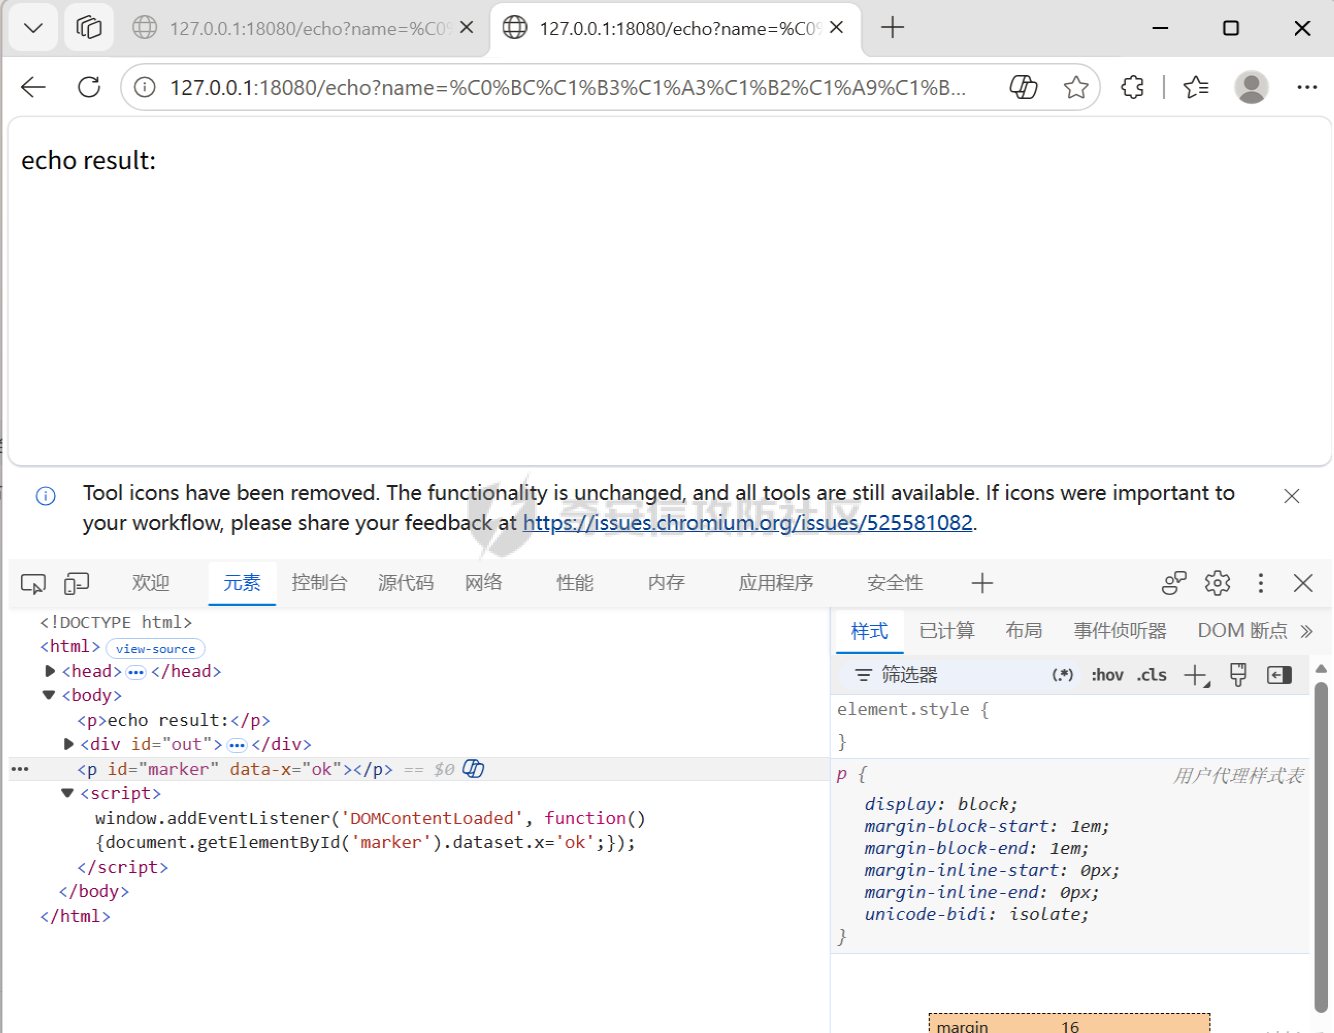The image size is (1334, 1033).
Task: Dismiss the Tool icons removed notification
Action: tap(1292, 496)
